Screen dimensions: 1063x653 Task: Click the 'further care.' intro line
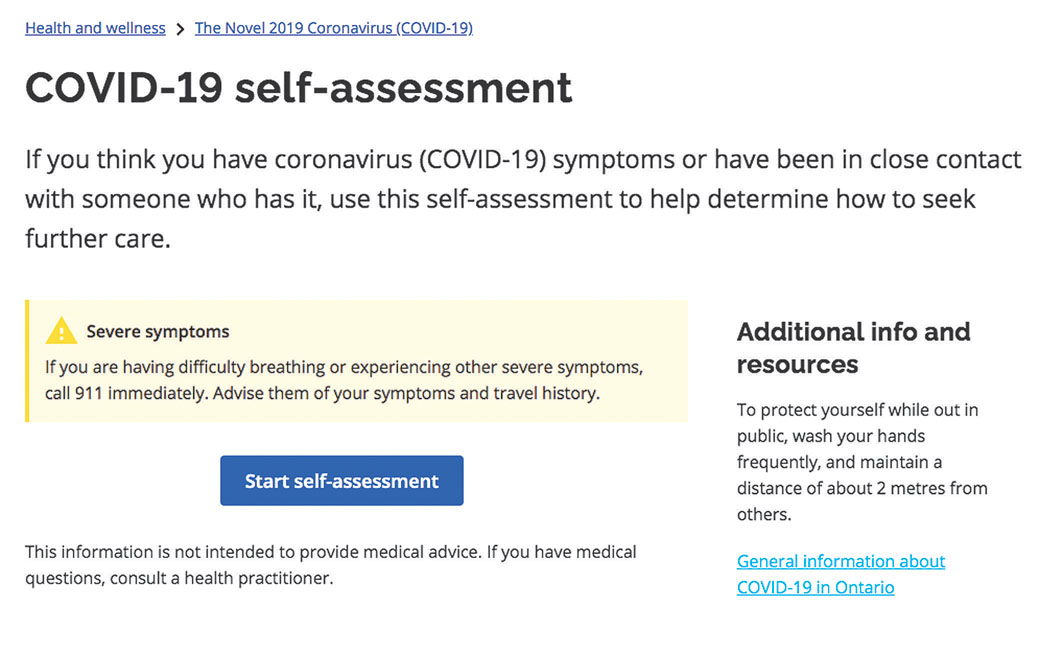point(98,239)
